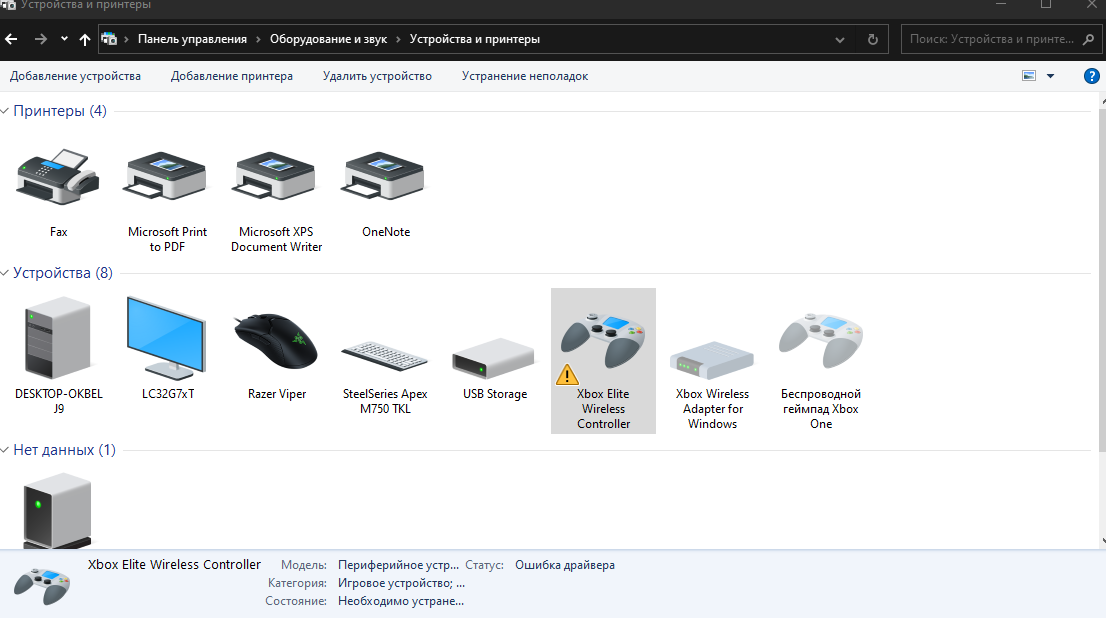Image resolution: width=1106 pixels, height=618 pixels.
Task: Click the Ошибка драйвера status text
Action: (565, 565)
